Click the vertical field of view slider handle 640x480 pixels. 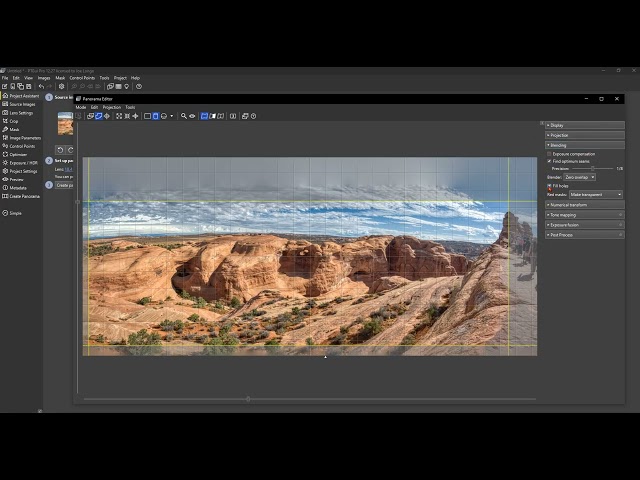[78, 202]
